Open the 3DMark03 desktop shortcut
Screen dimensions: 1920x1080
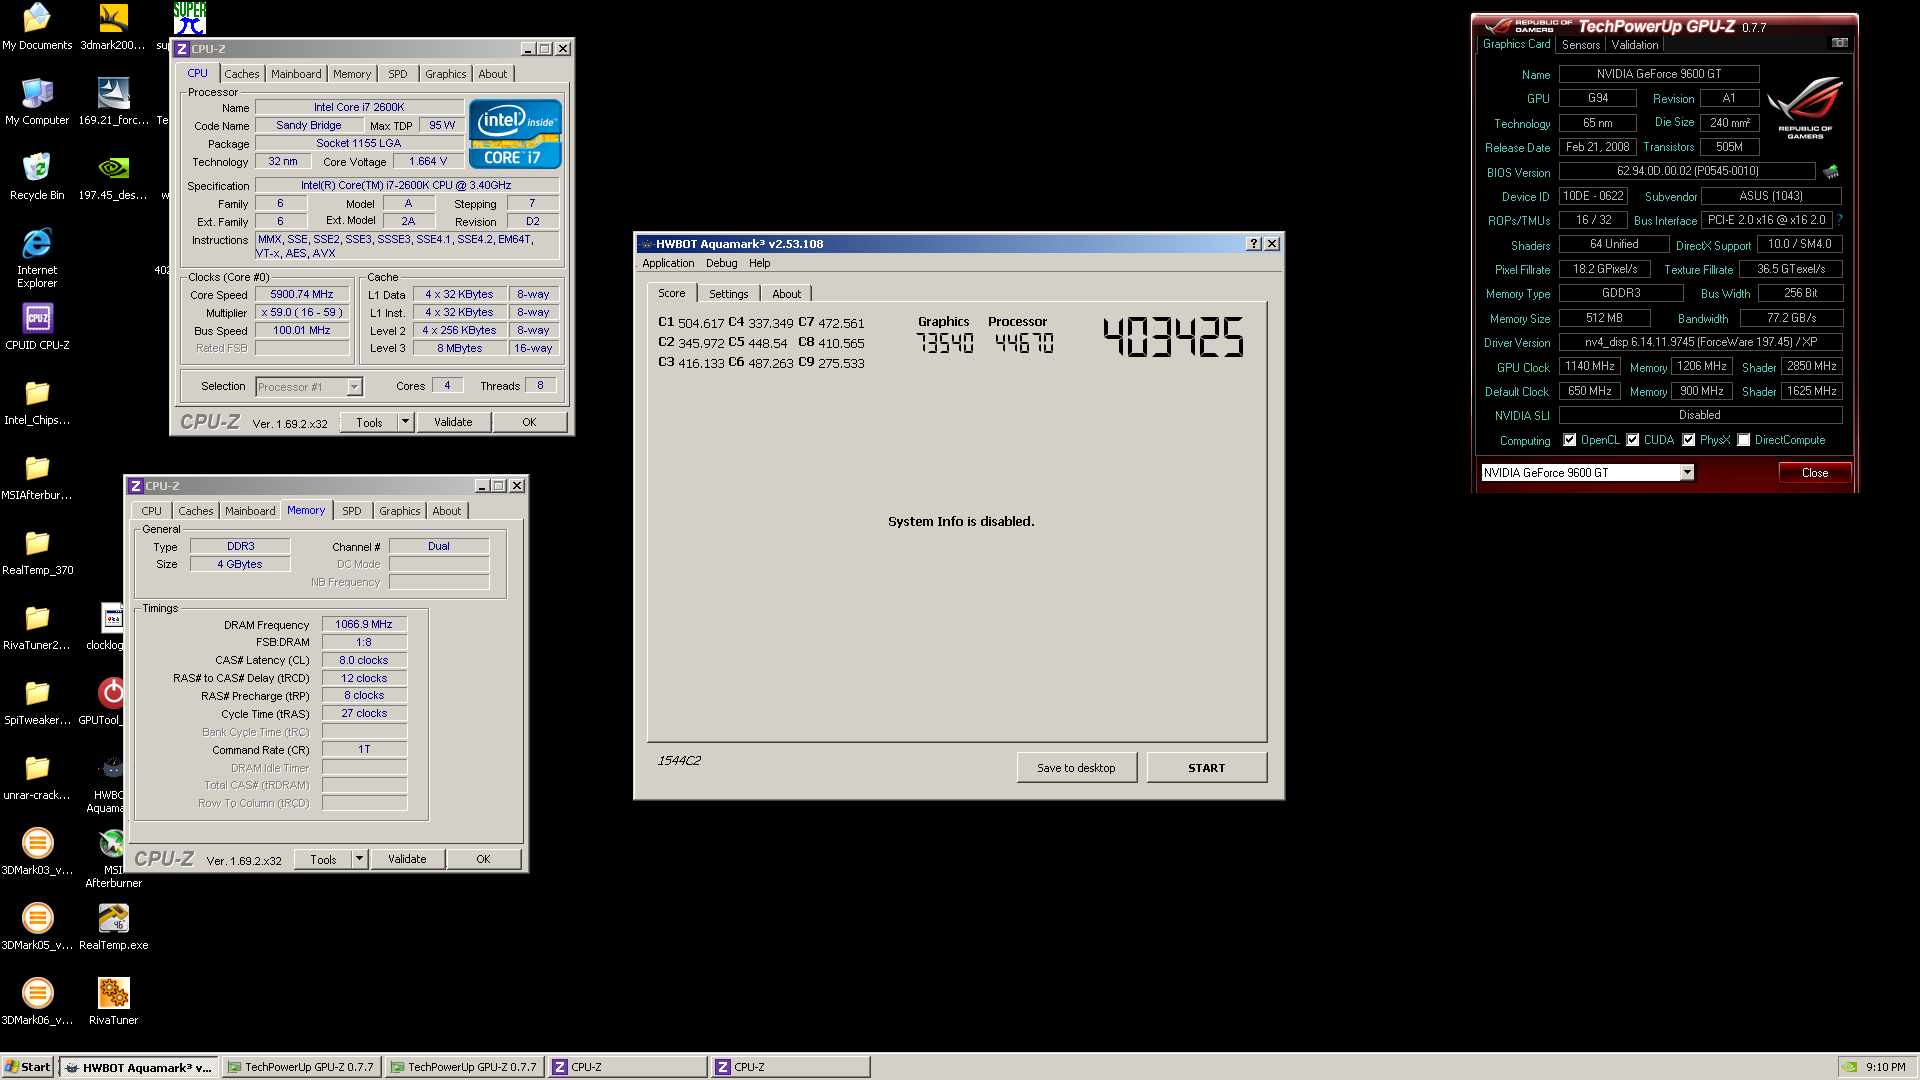pos(37,852)
